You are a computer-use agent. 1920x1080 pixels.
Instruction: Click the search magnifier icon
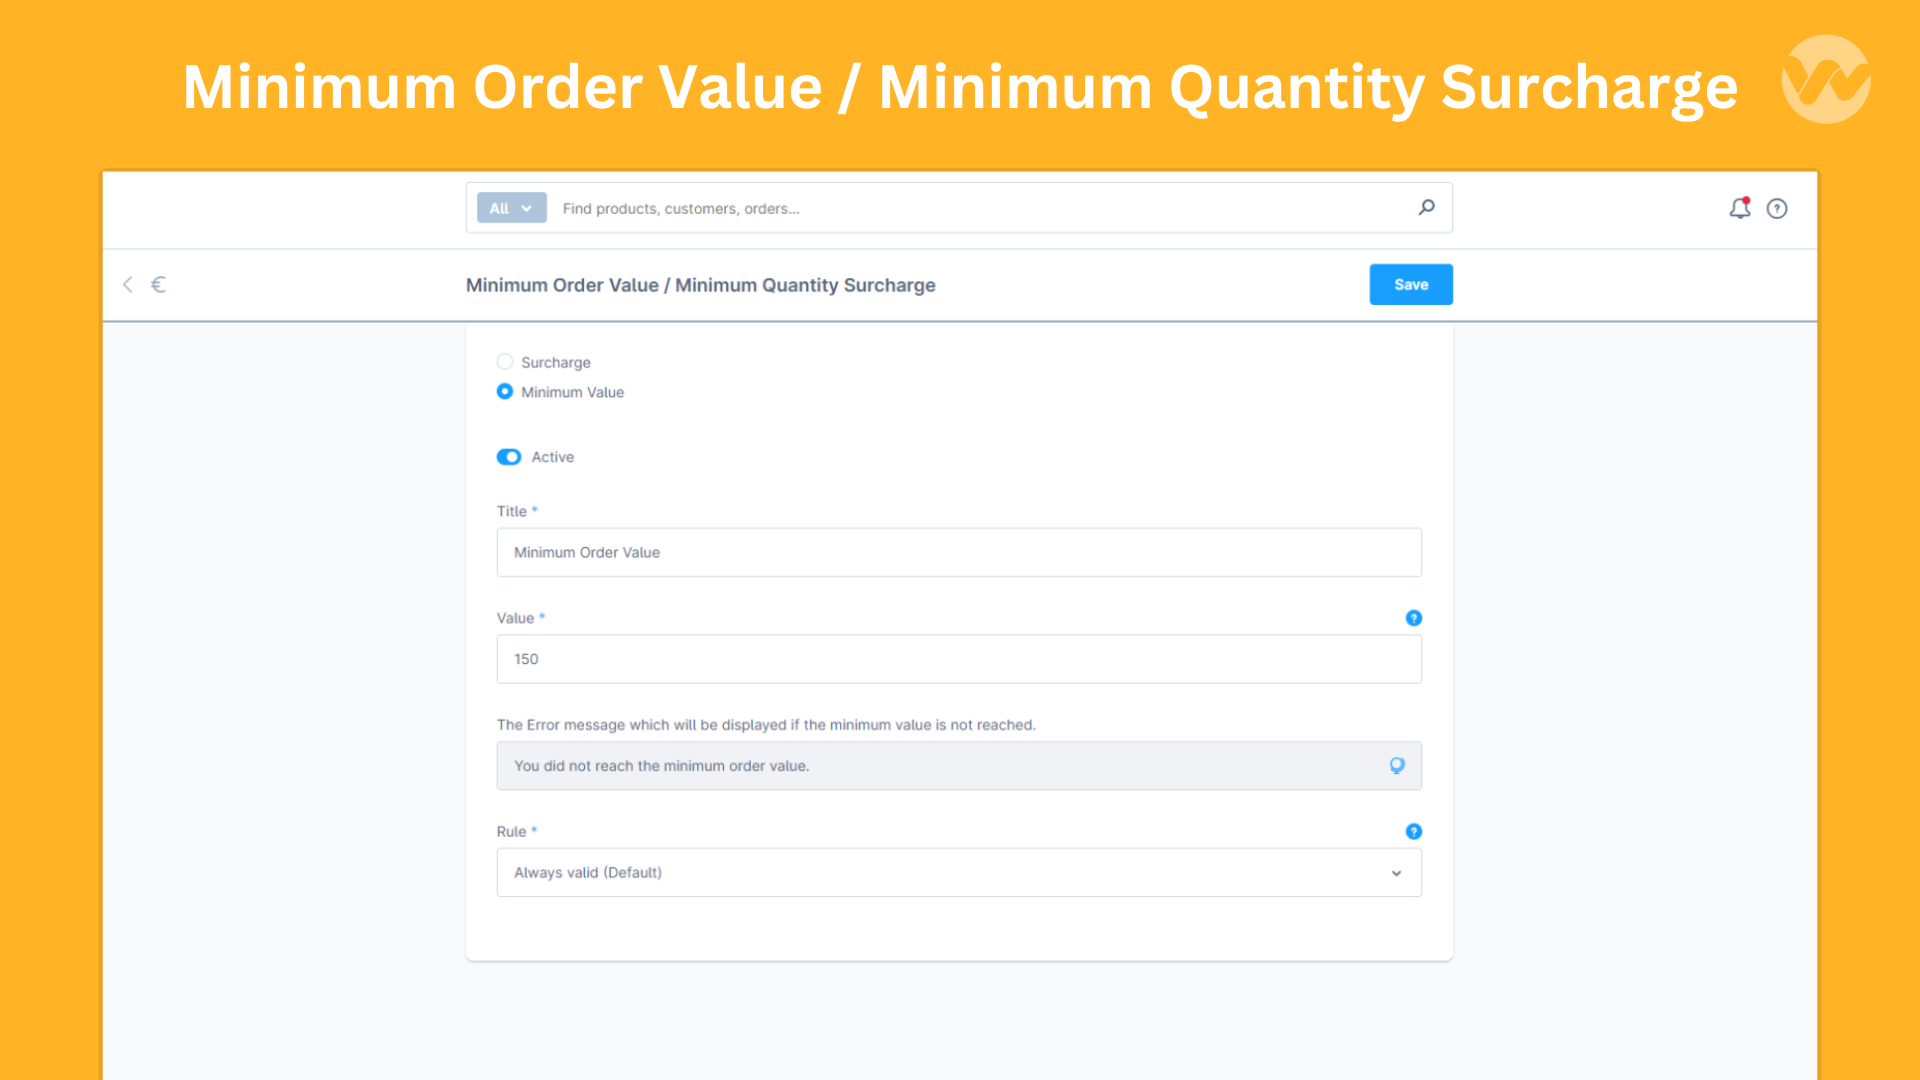[1427, 207]
